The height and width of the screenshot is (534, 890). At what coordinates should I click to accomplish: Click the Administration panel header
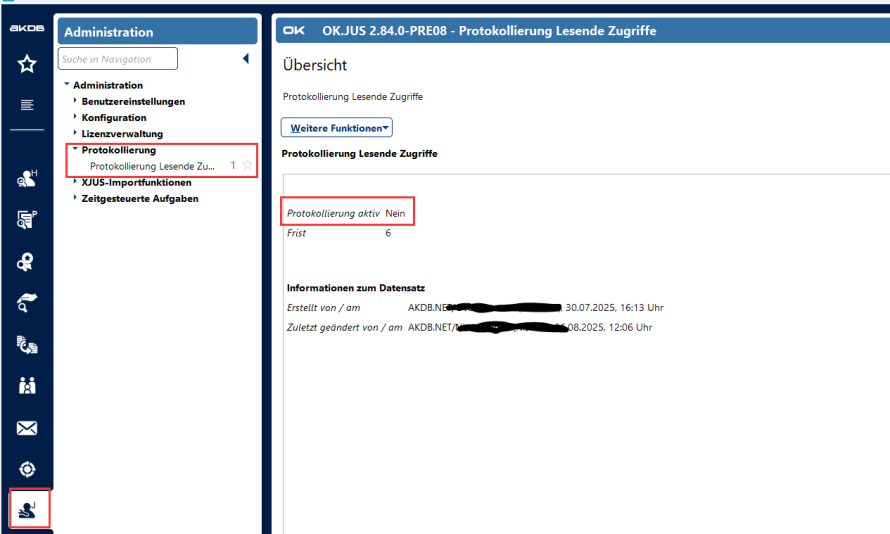(x=157, y=31)
